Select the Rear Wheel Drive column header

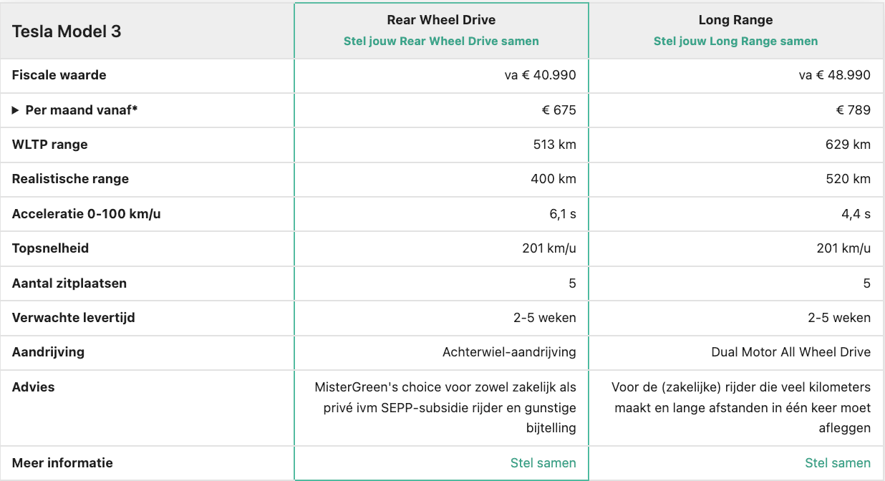coord(441,20)
